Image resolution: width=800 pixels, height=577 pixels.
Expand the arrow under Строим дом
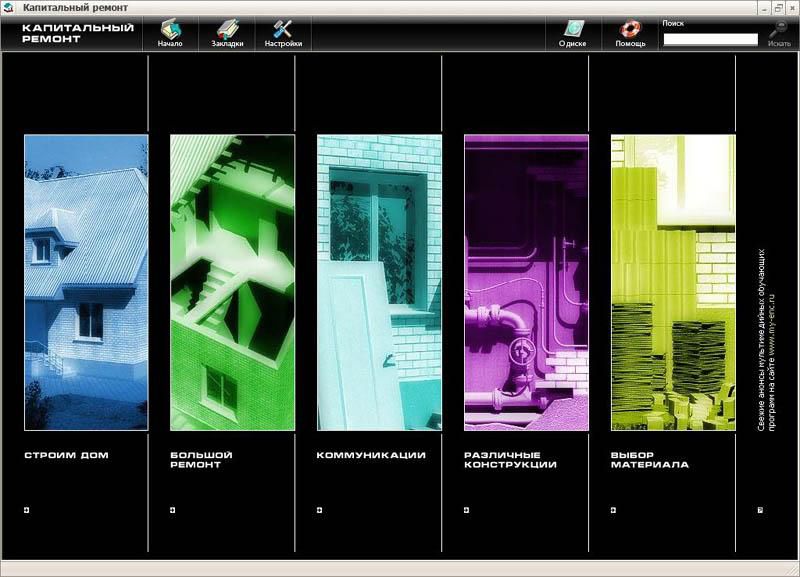tap(27, 510)
